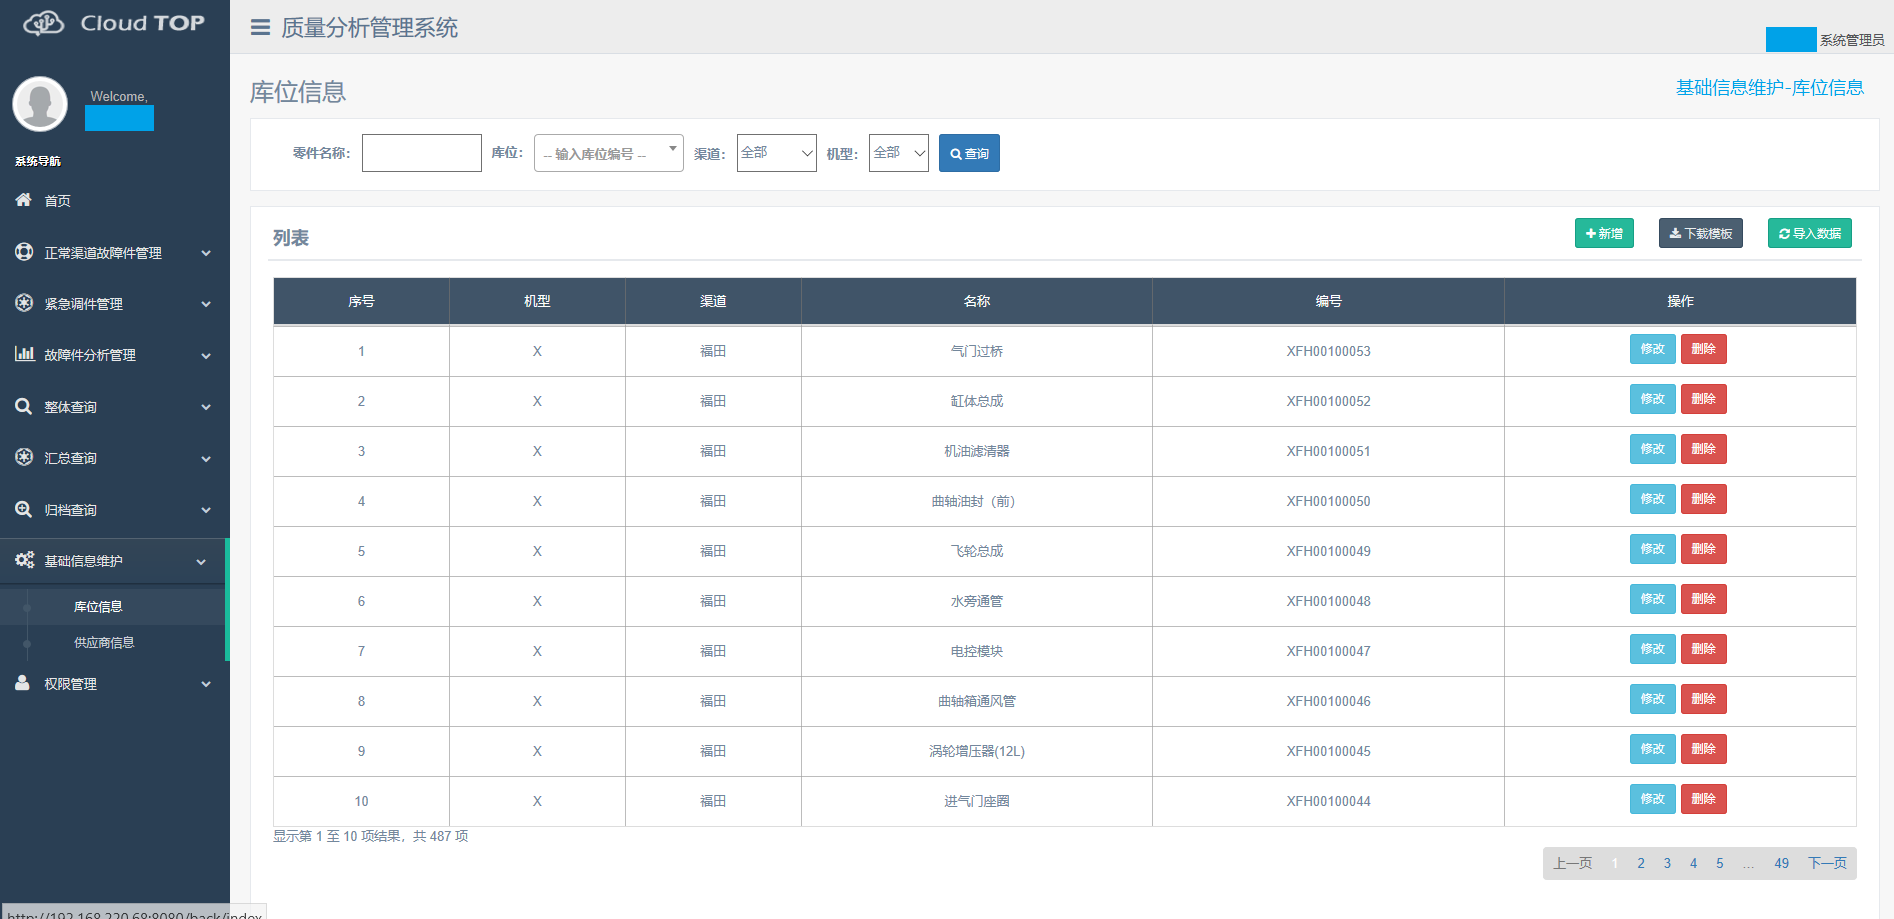1894x919 pixels.
Task: Click the 整体查询 magnifier icon
Action: point(24,406)
